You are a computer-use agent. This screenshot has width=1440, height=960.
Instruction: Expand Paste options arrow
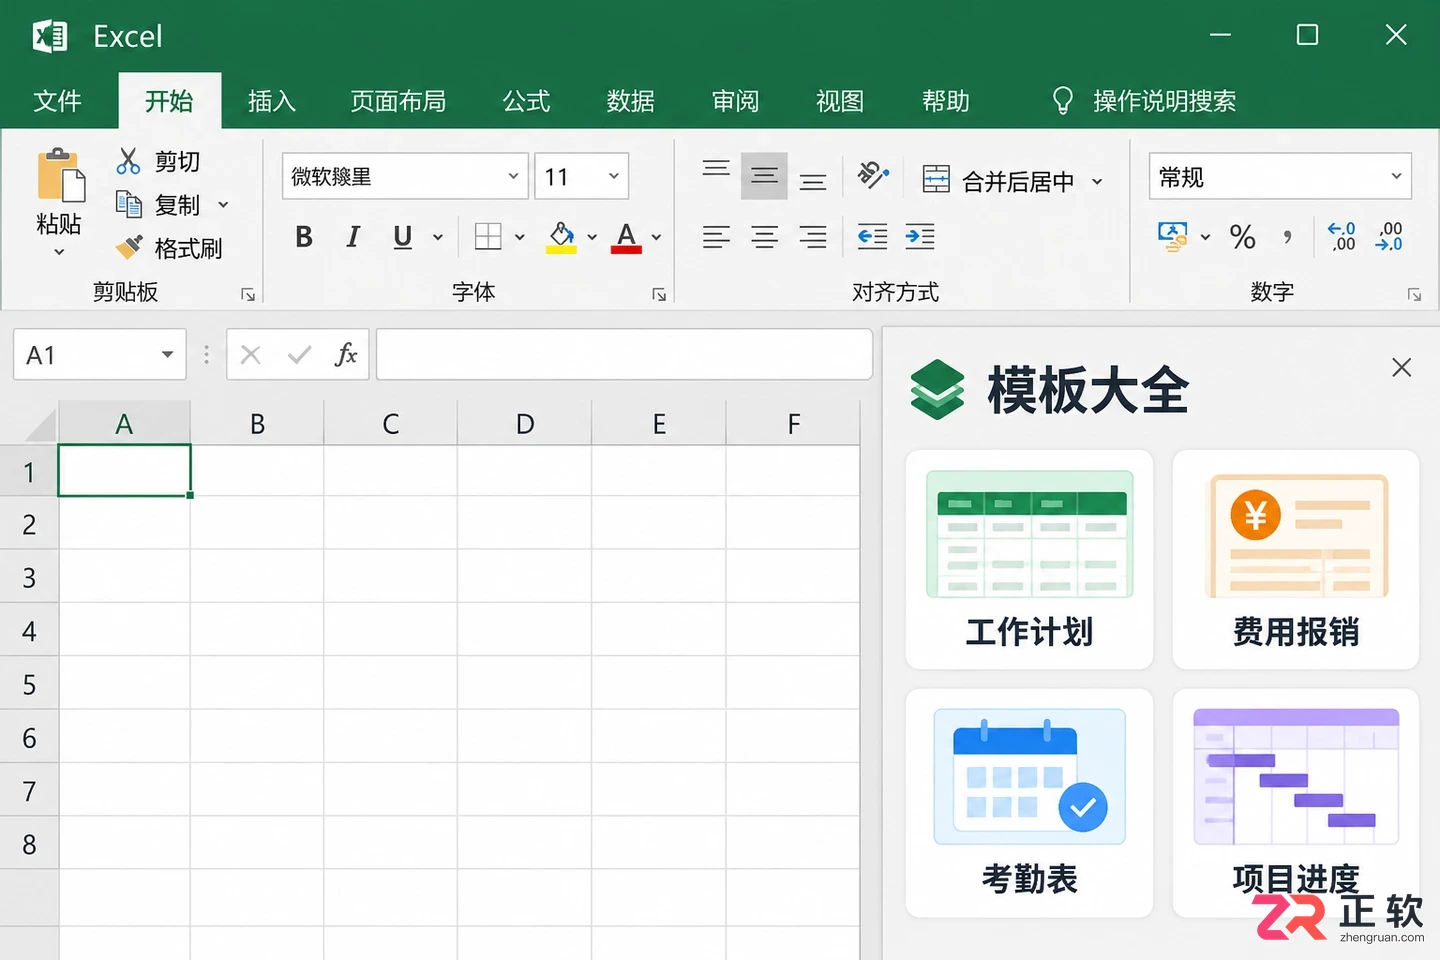pos(59,252)
